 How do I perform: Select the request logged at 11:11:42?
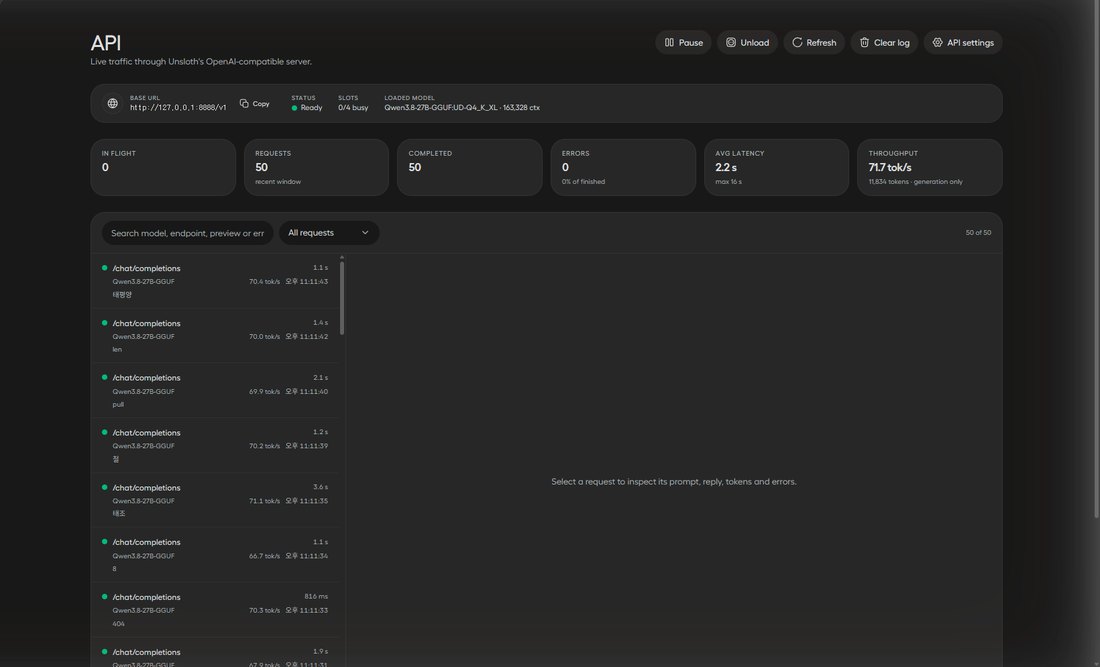click(x=215, y=336)
